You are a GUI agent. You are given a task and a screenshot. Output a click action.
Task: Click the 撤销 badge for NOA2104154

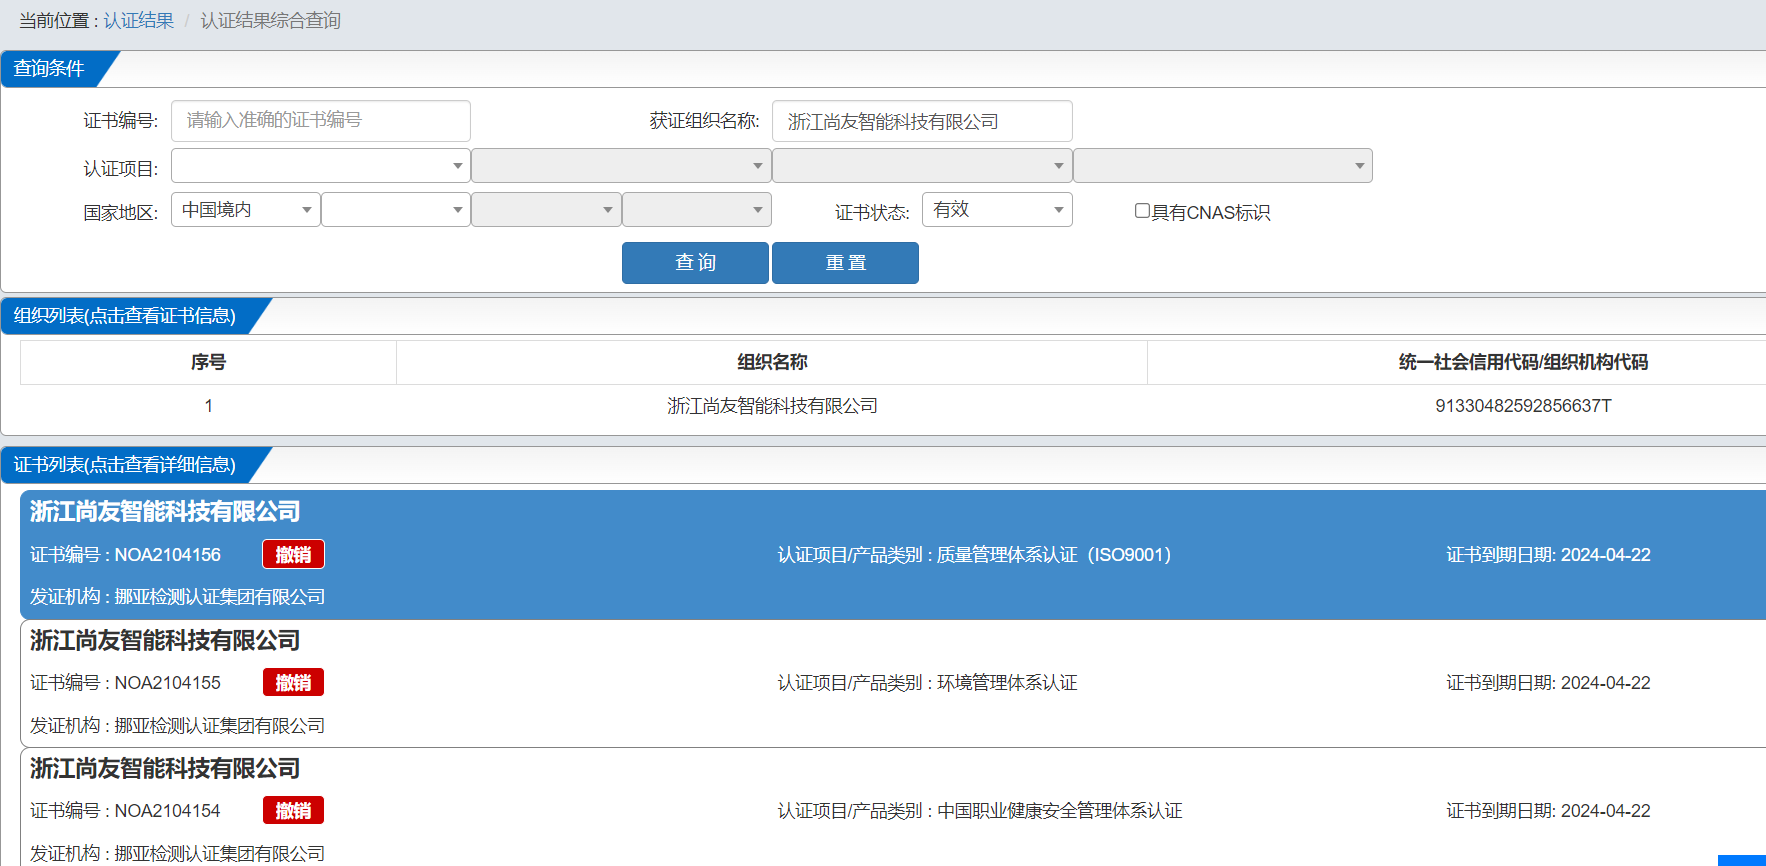[293, 811]
